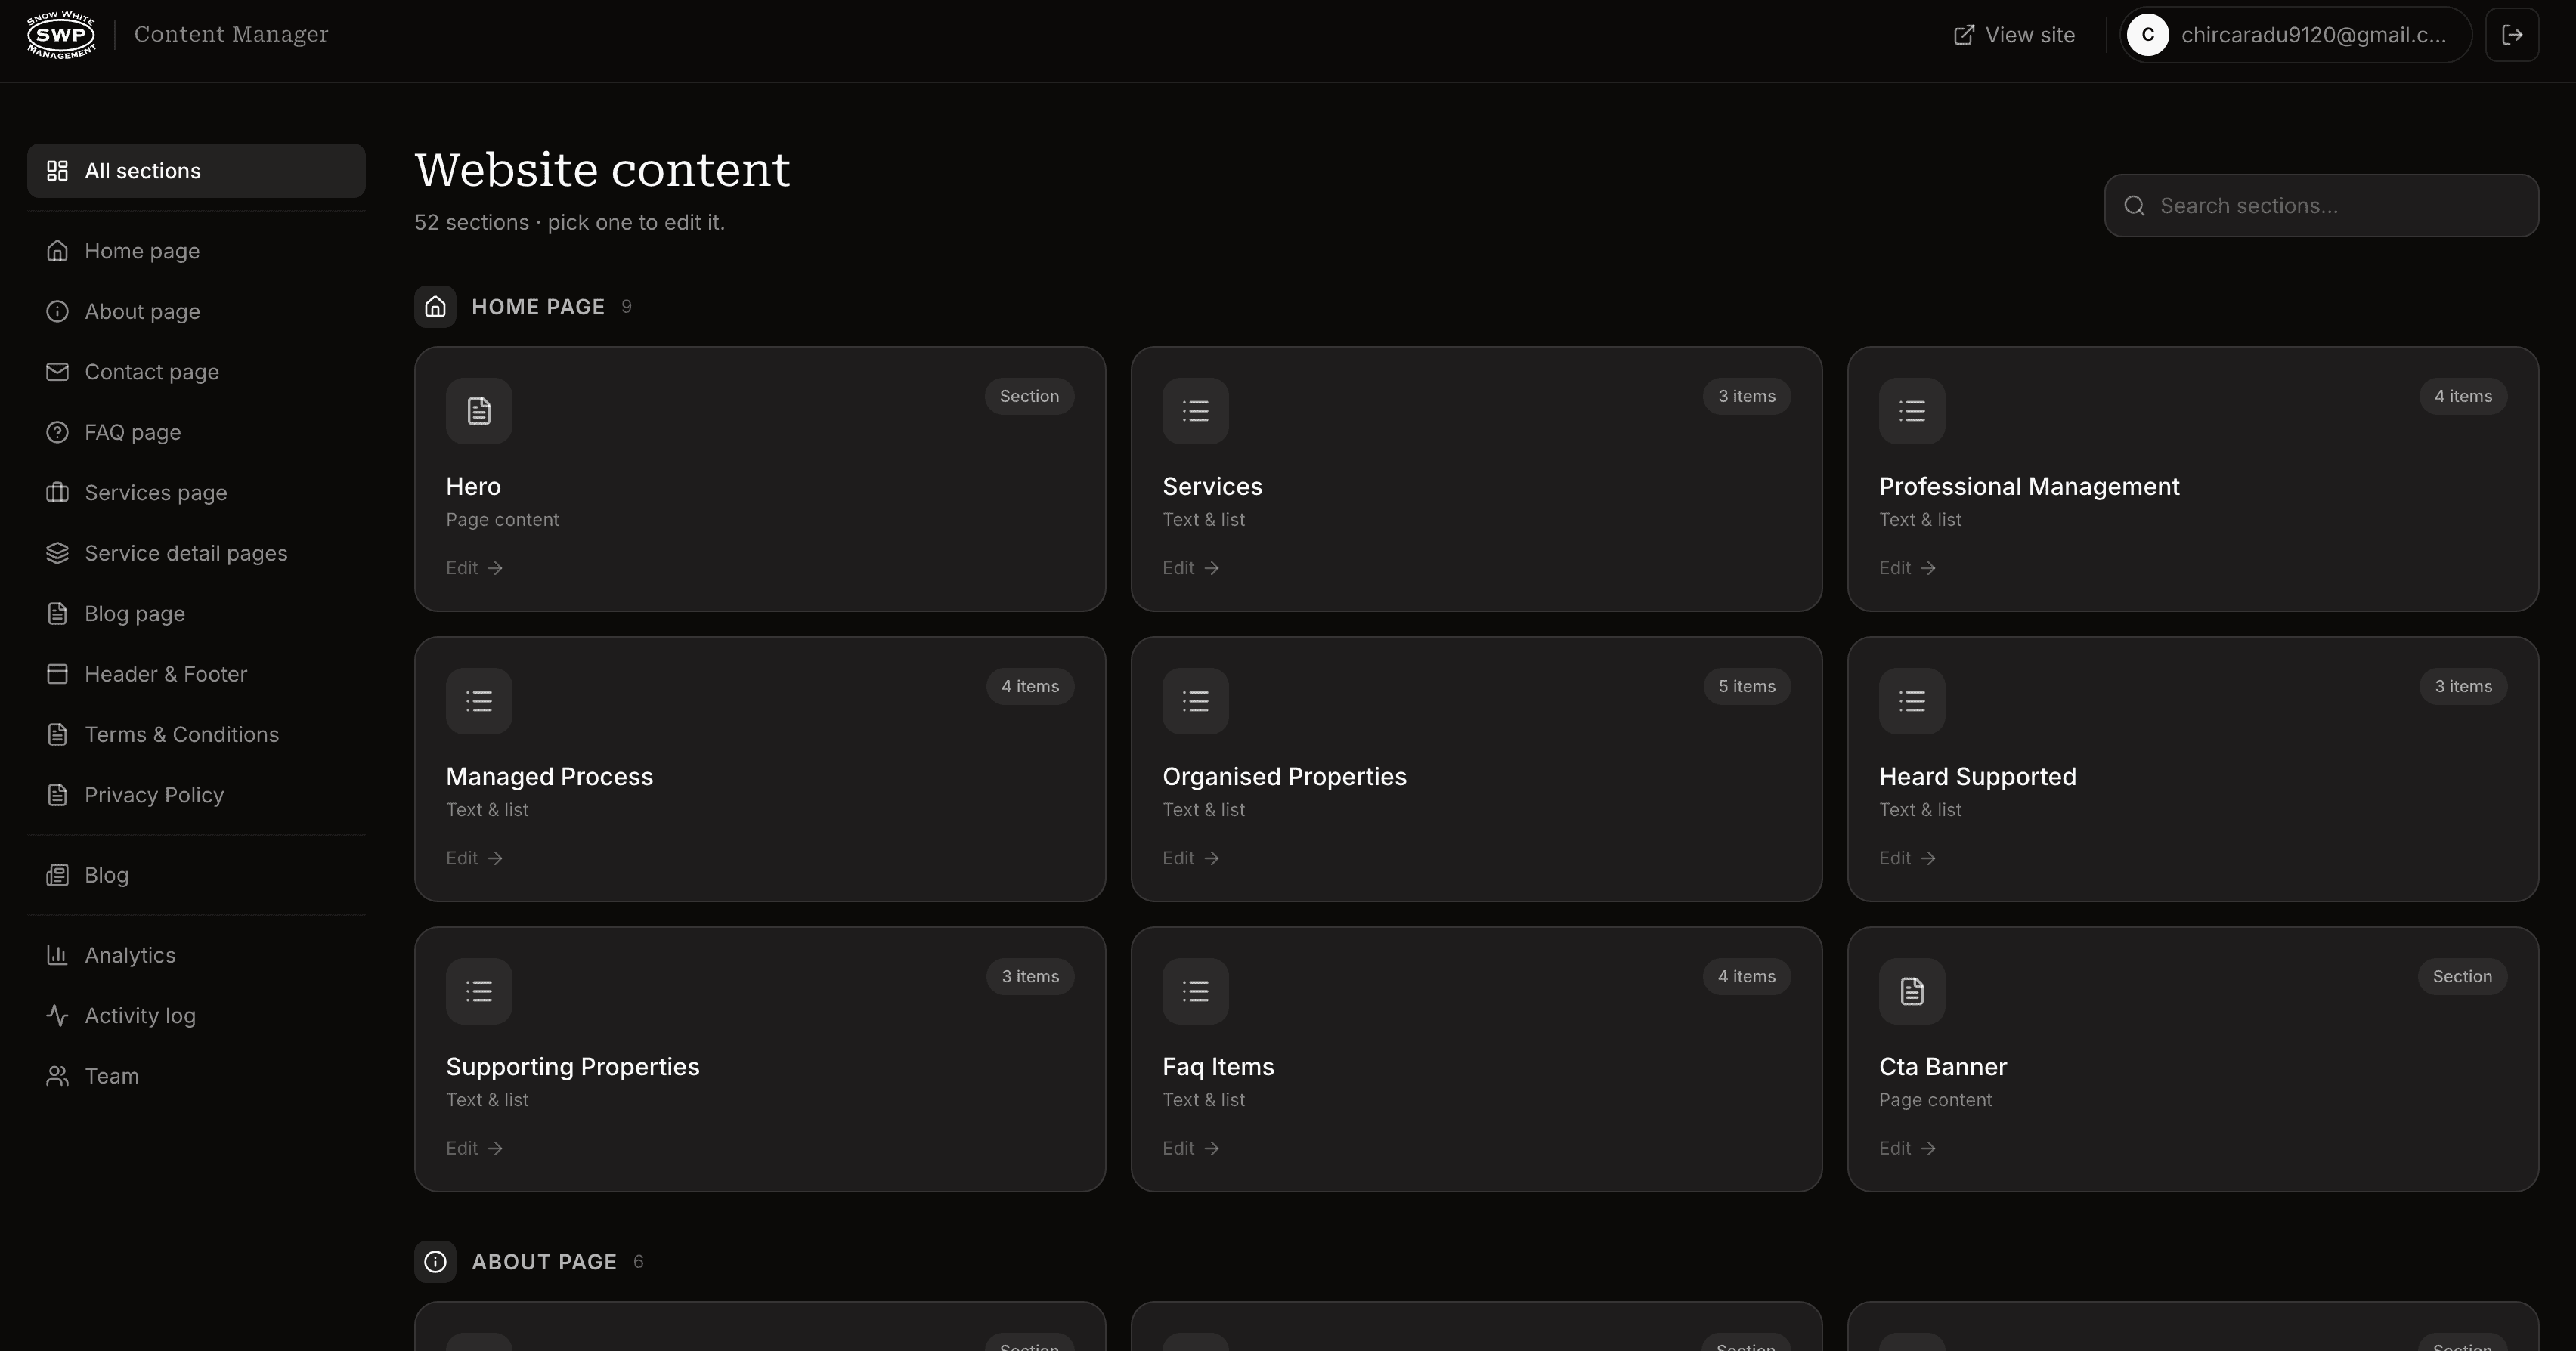This screenshot has width=2576, height=1351.
Task: Click the Hero card title
Action: click(473, 487)
